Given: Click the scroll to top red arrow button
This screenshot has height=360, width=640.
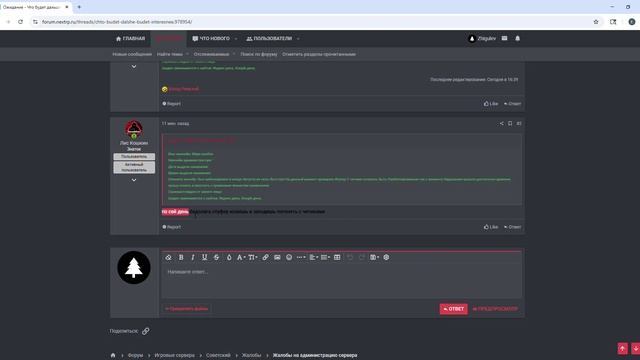Looking at the screenshot, I should click(622, 349).
